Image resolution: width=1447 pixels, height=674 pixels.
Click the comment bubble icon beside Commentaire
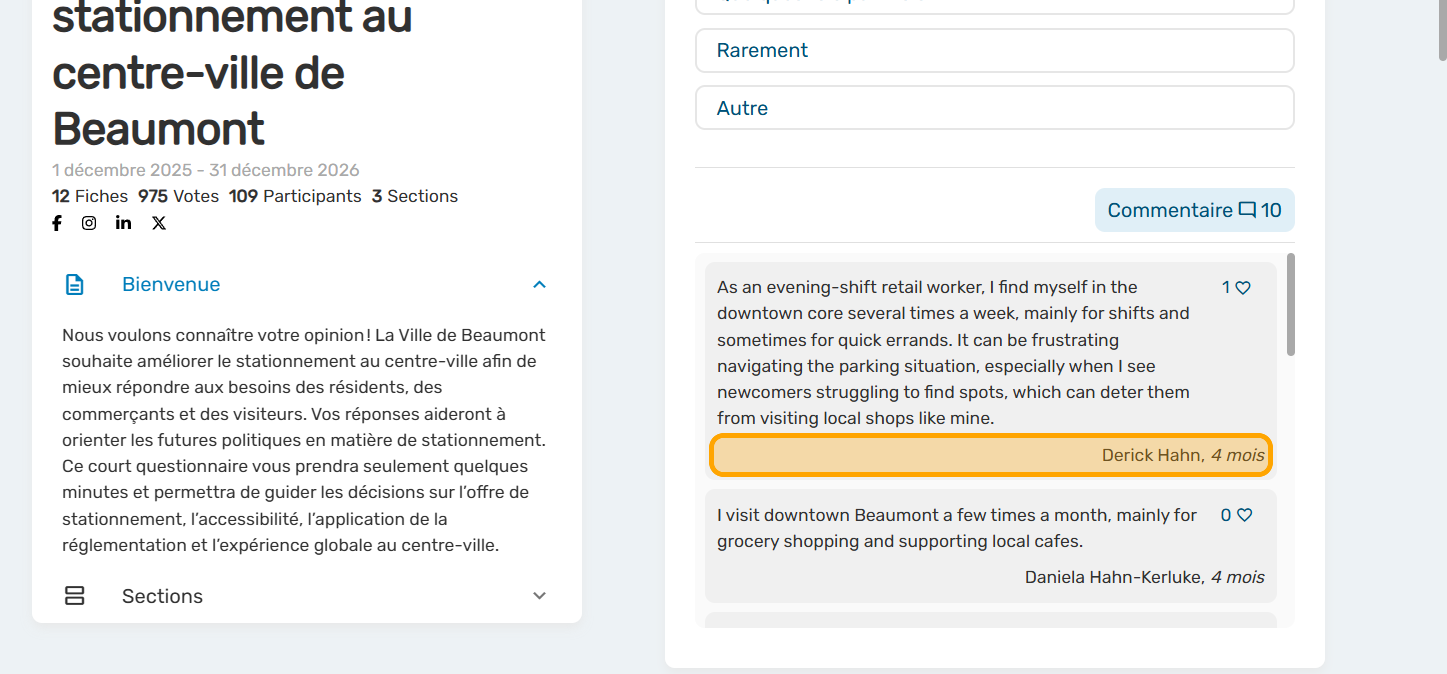pos(1247,211)
